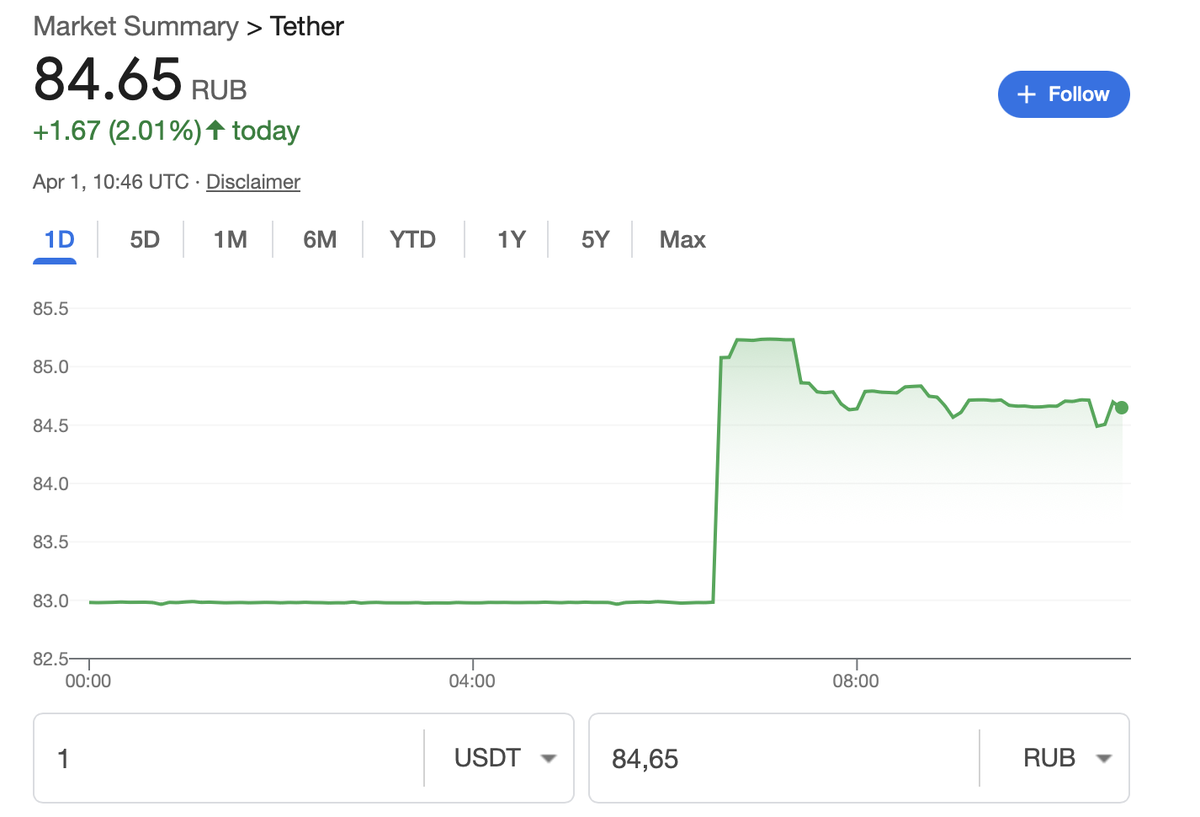Show the Max time range chart

coord(681,239)
